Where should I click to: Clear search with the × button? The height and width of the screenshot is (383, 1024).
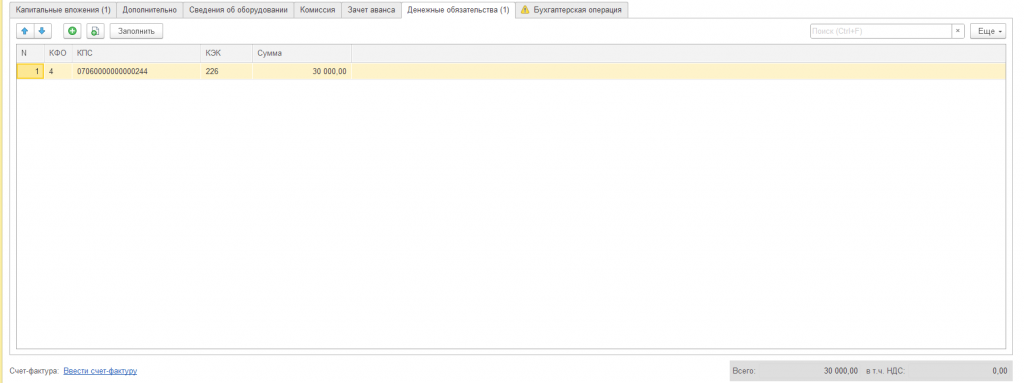(x=957, y=31)
